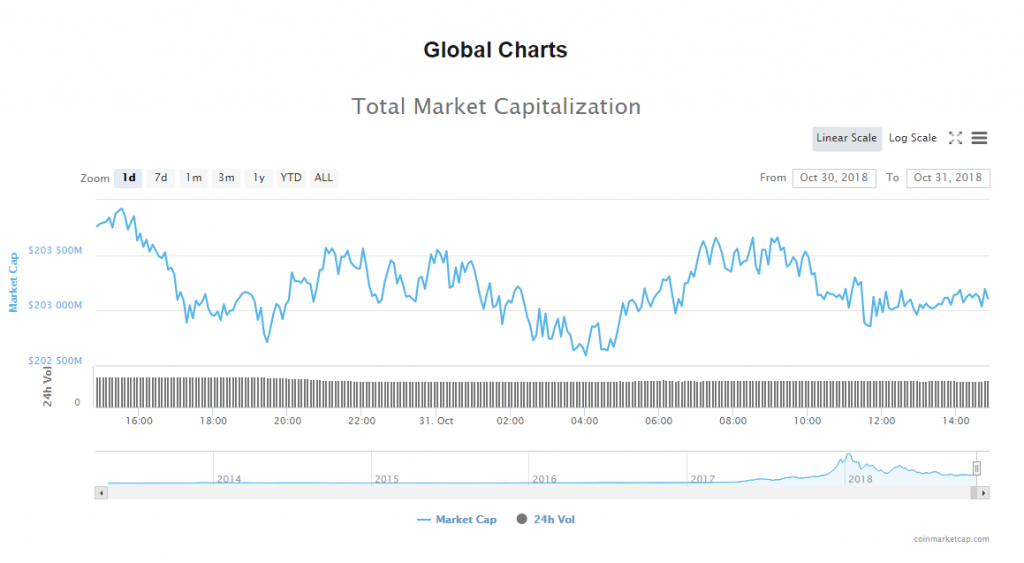1024x563 pixels.
Task: Choose the YTD zoom range
Action: click(291, 178)
